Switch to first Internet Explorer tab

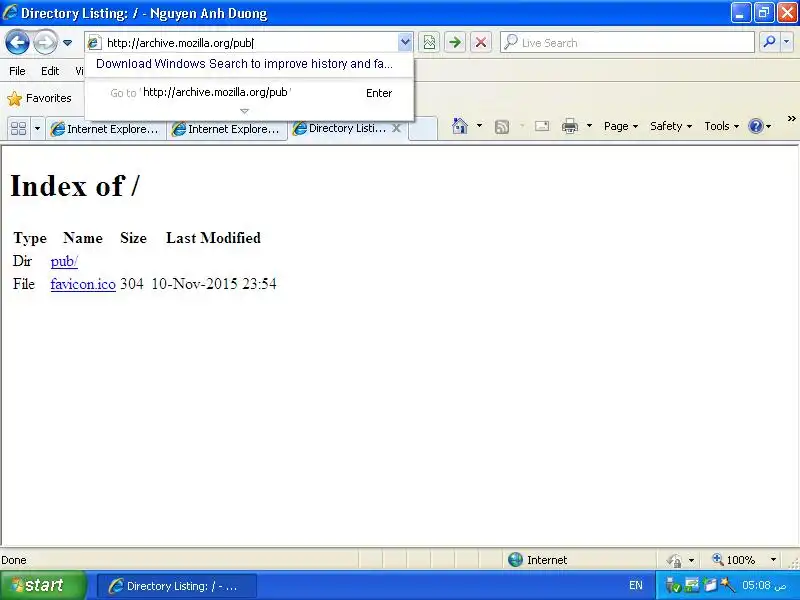point(107,129)
